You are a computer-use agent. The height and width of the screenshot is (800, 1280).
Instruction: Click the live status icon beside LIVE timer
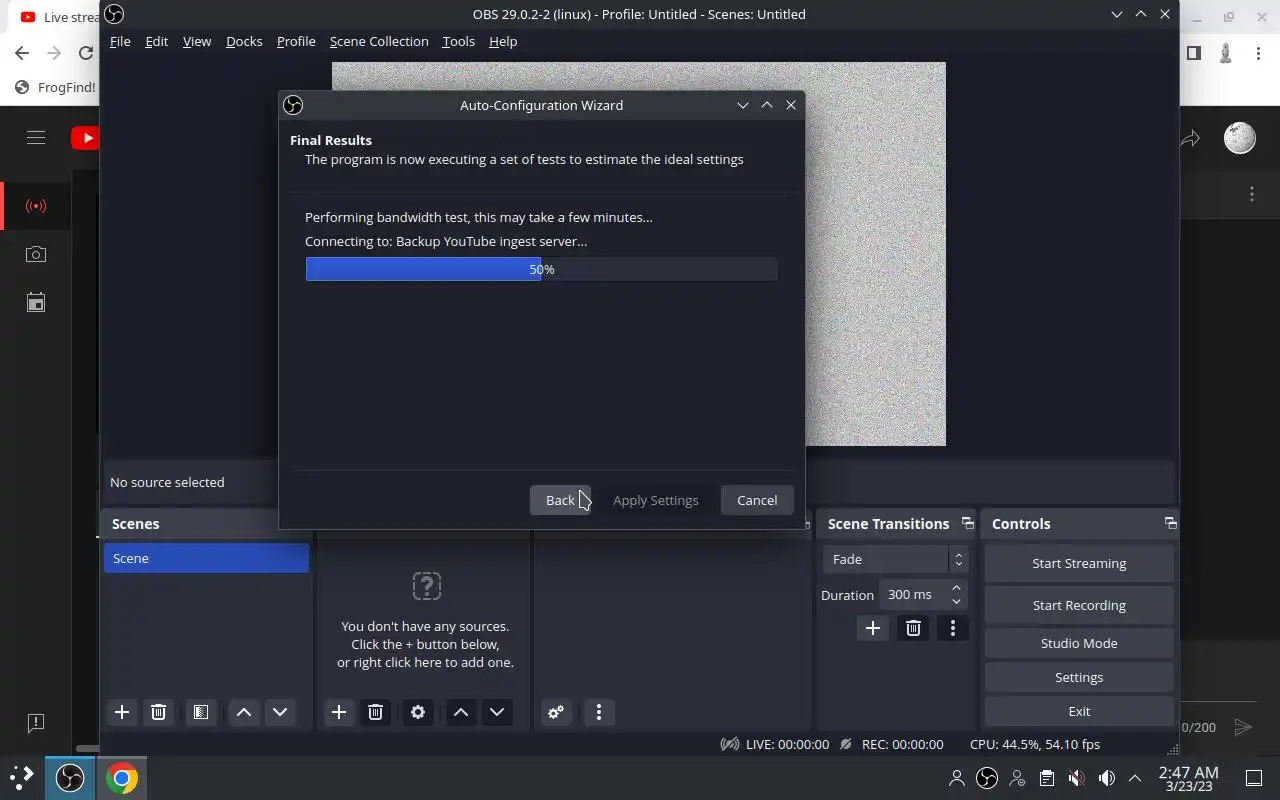pyautogui.click(x=730, y=744)
